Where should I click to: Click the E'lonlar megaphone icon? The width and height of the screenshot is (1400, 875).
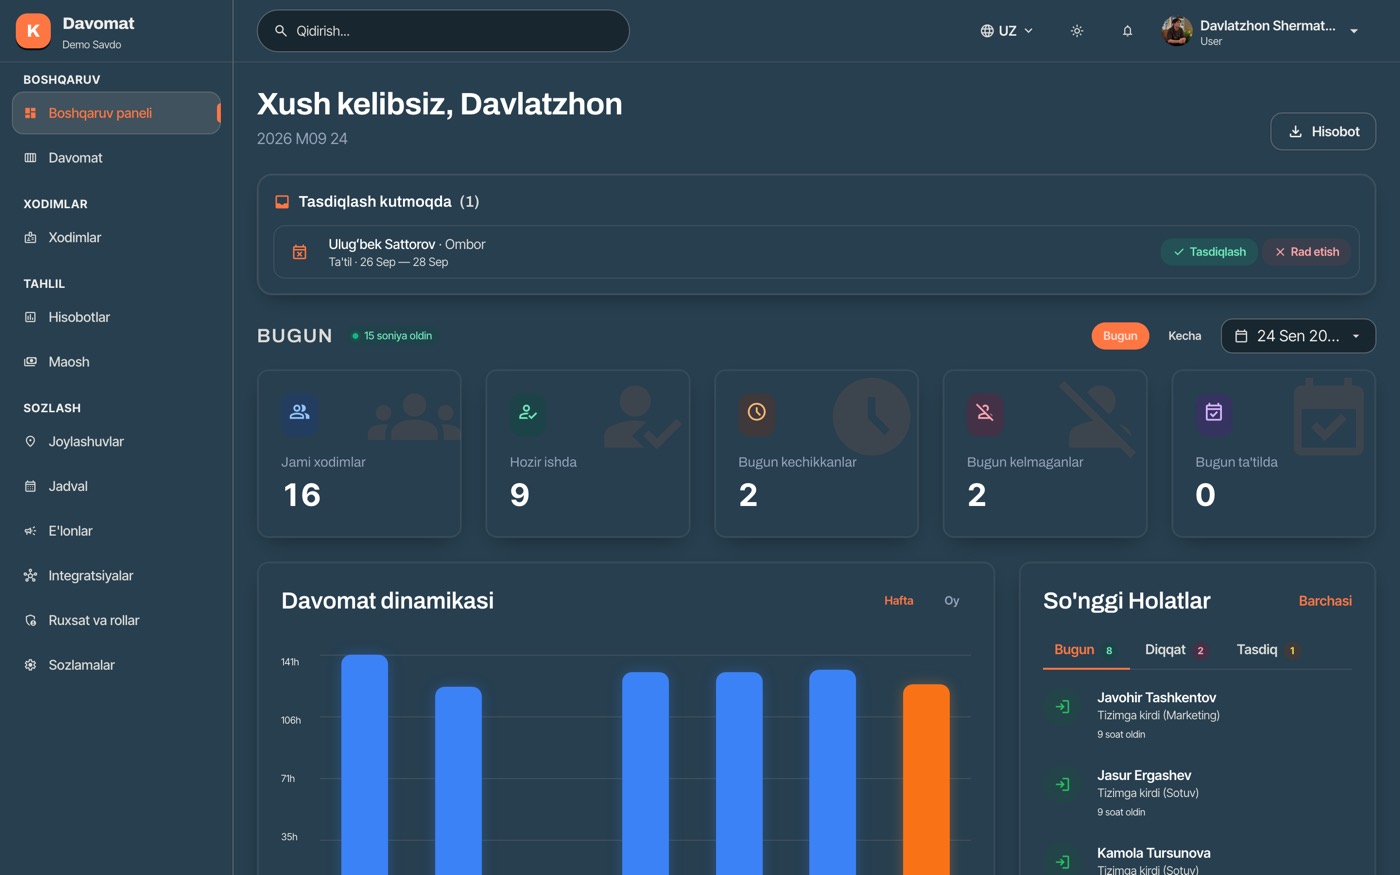tap(30, 531)
